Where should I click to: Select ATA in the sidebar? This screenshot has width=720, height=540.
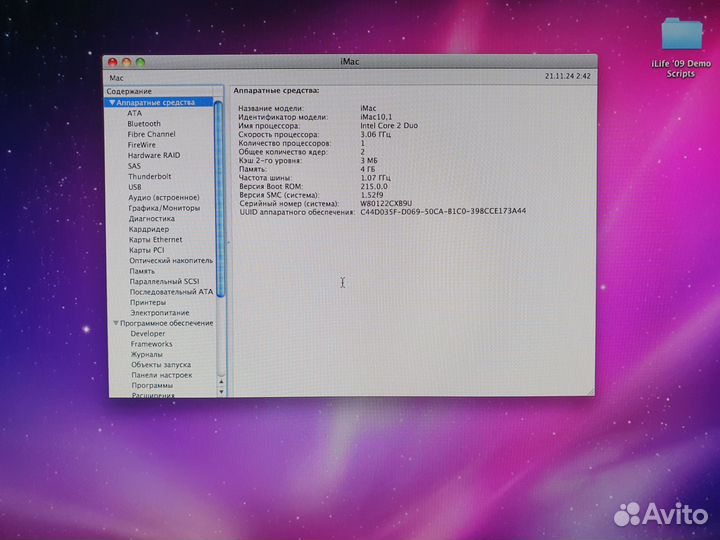(x=135, y=113)
